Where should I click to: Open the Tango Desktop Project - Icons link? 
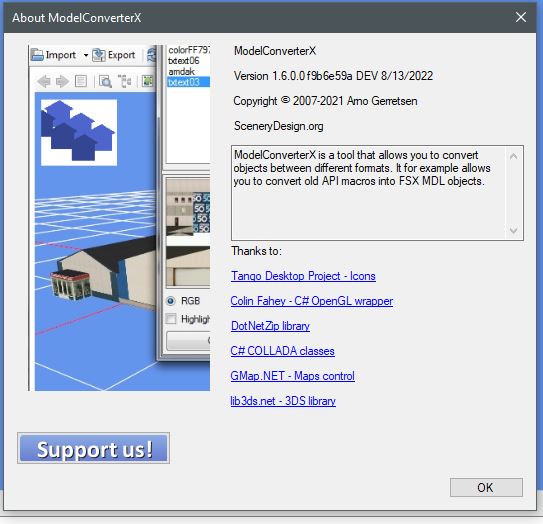303,276
